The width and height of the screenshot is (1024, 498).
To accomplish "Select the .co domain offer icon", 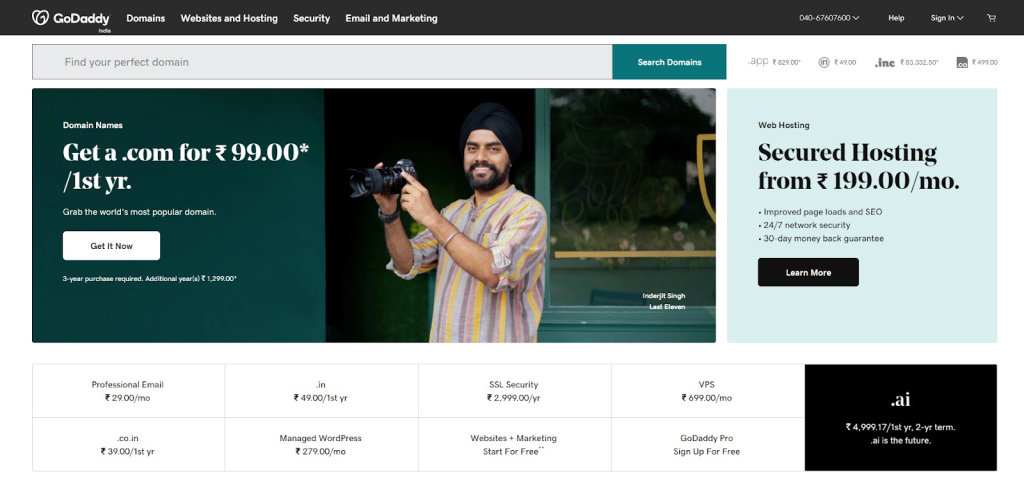I will (962, 63).
